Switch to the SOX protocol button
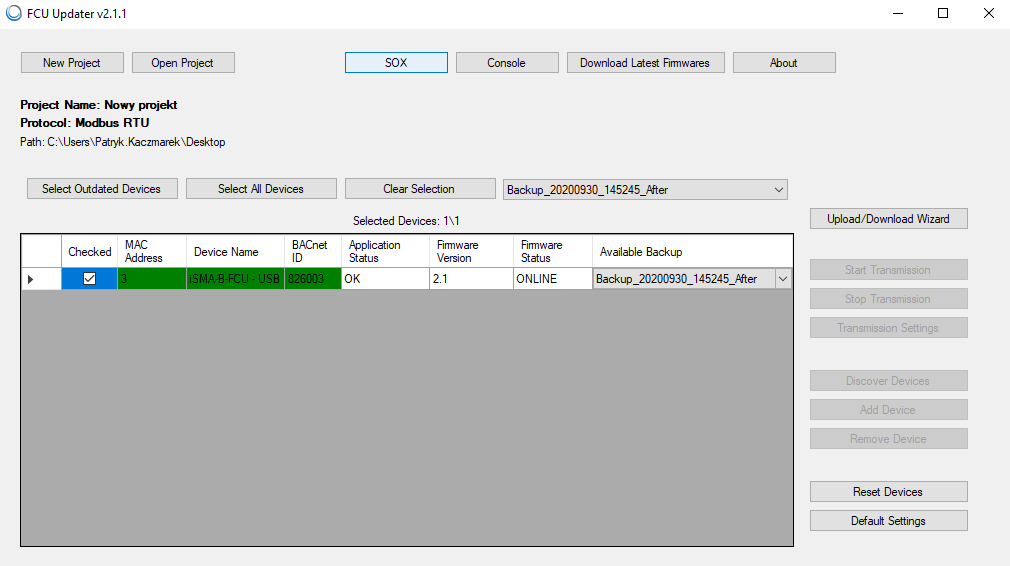Screen dimensions: 1010x566 pos(396,63)
